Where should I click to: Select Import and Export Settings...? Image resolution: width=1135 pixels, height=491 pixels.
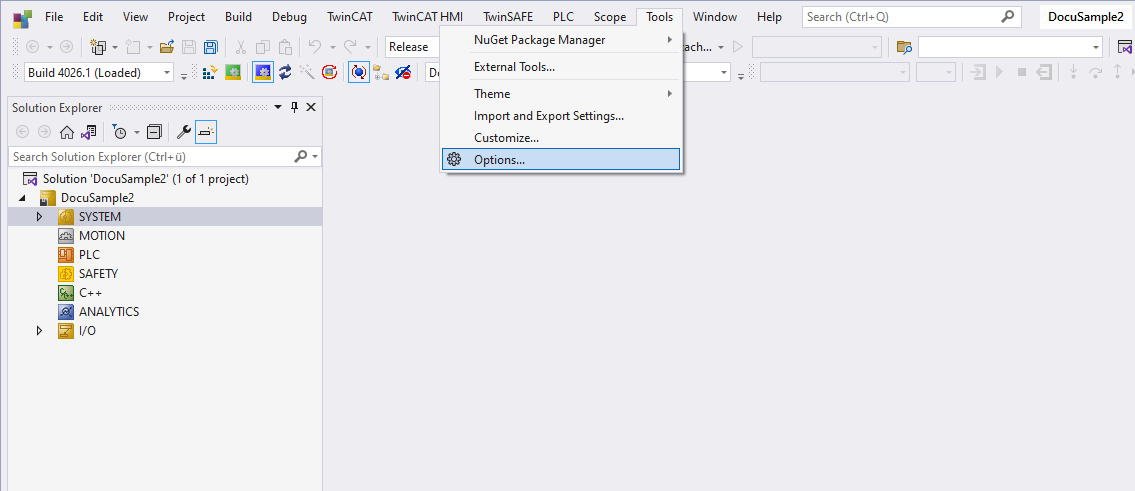[561, 115]
